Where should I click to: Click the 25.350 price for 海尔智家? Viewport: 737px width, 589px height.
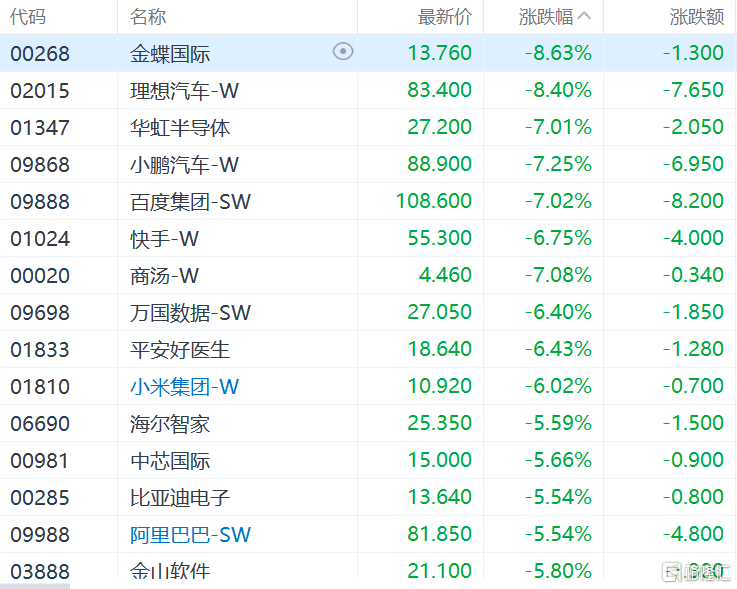click(x=439, y=423)
